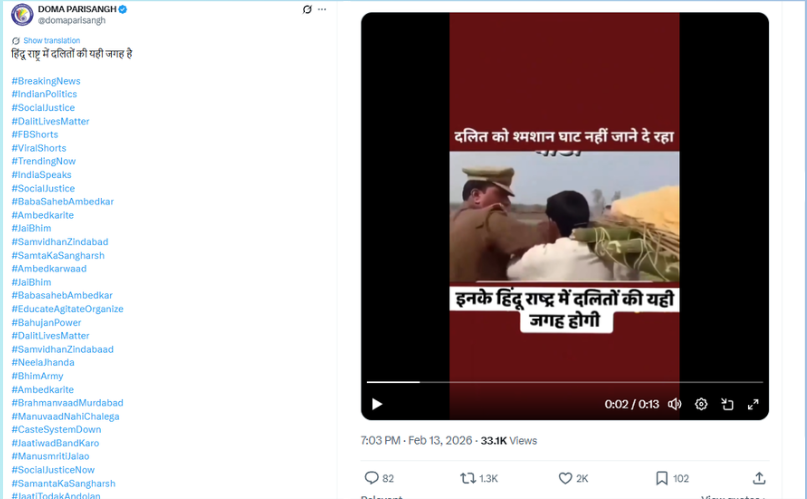Like the post with the heart icon
Screen dimensions: 807x499
click(565, 478)
